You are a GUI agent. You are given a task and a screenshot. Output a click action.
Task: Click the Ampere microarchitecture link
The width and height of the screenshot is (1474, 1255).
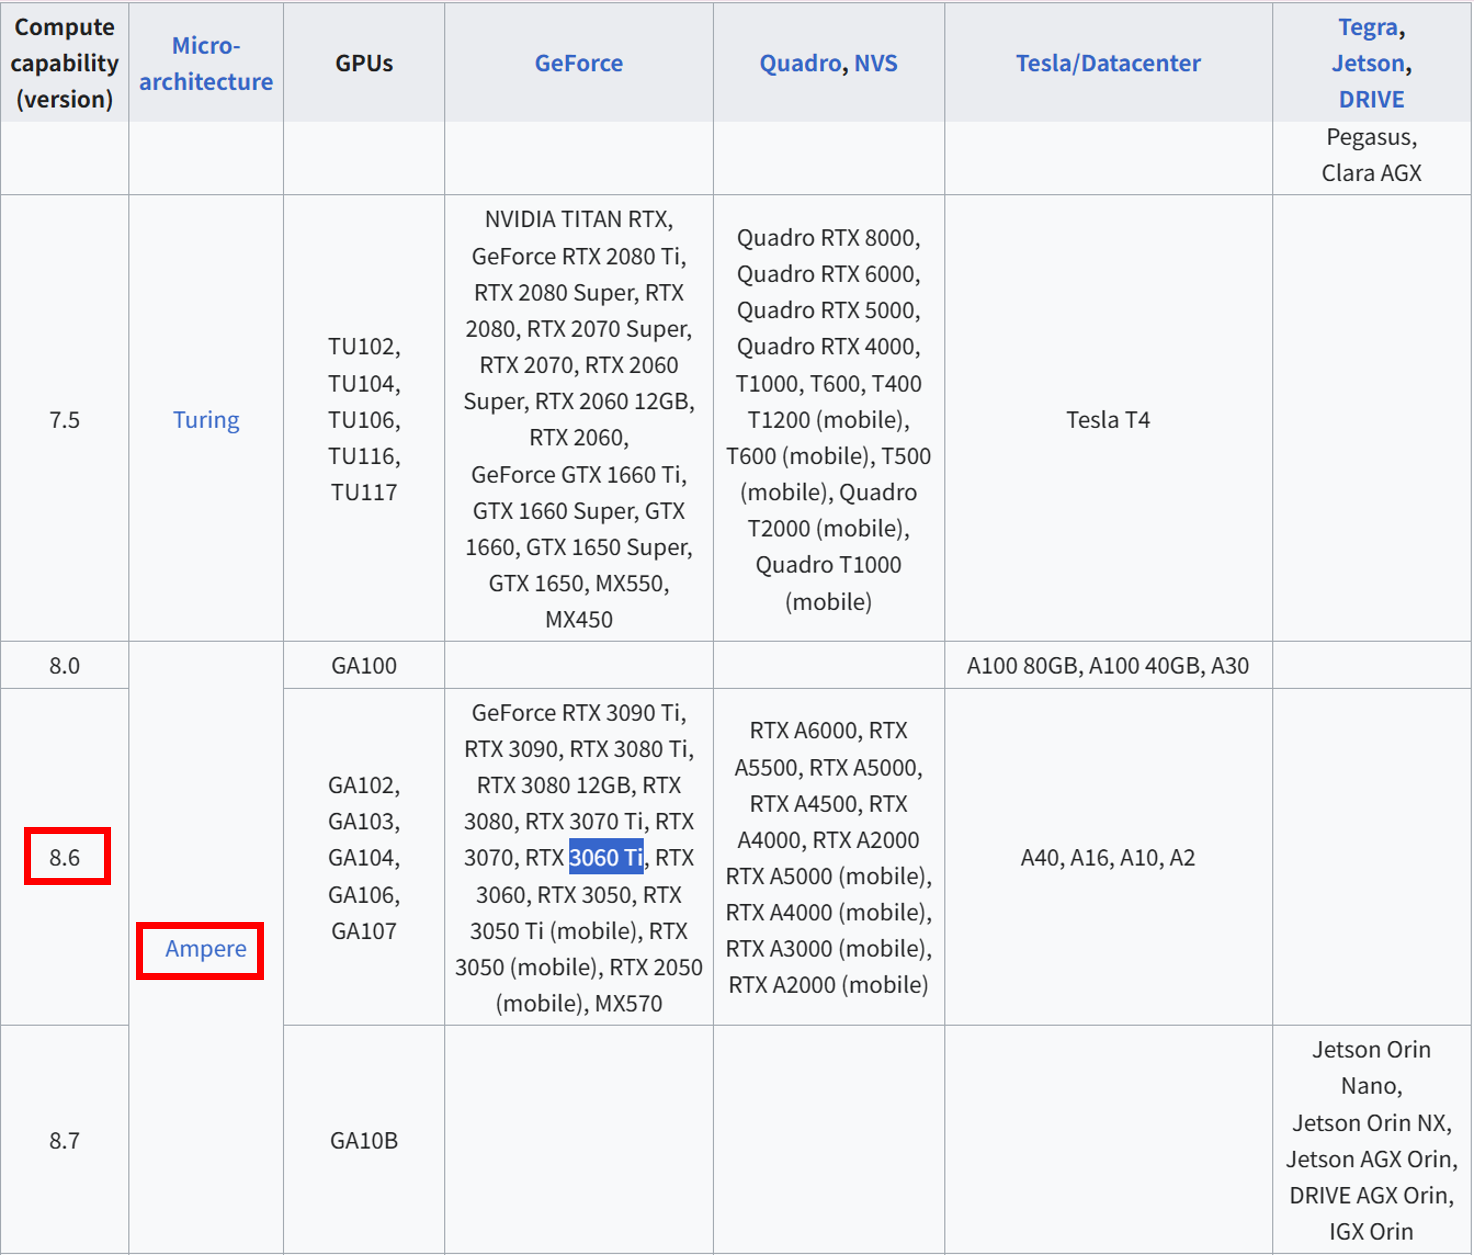[x=206, y=948]
